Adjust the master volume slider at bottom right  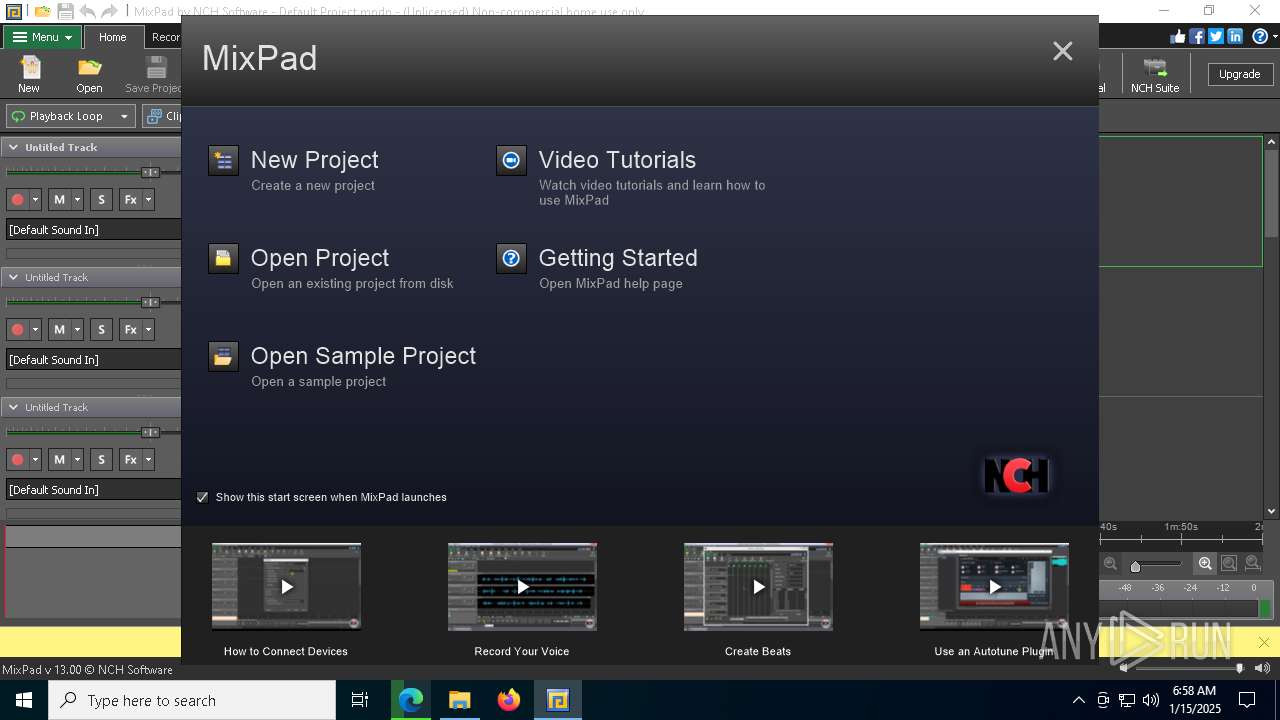pyautogui.click(x=1239, y=668)
